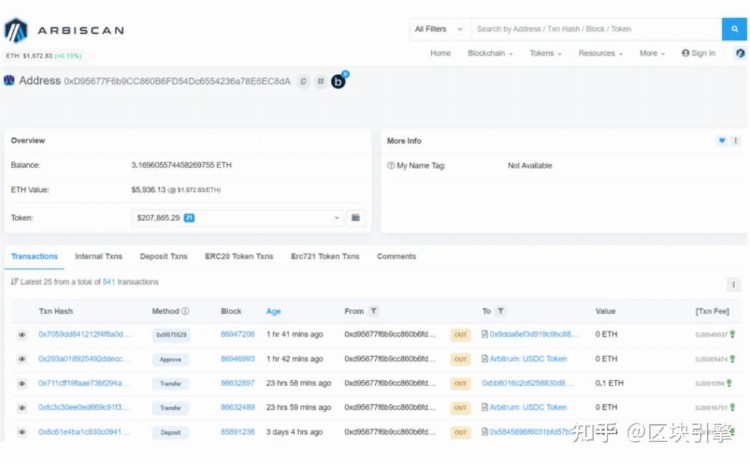Show the address QR code icon

pos(320,81)
